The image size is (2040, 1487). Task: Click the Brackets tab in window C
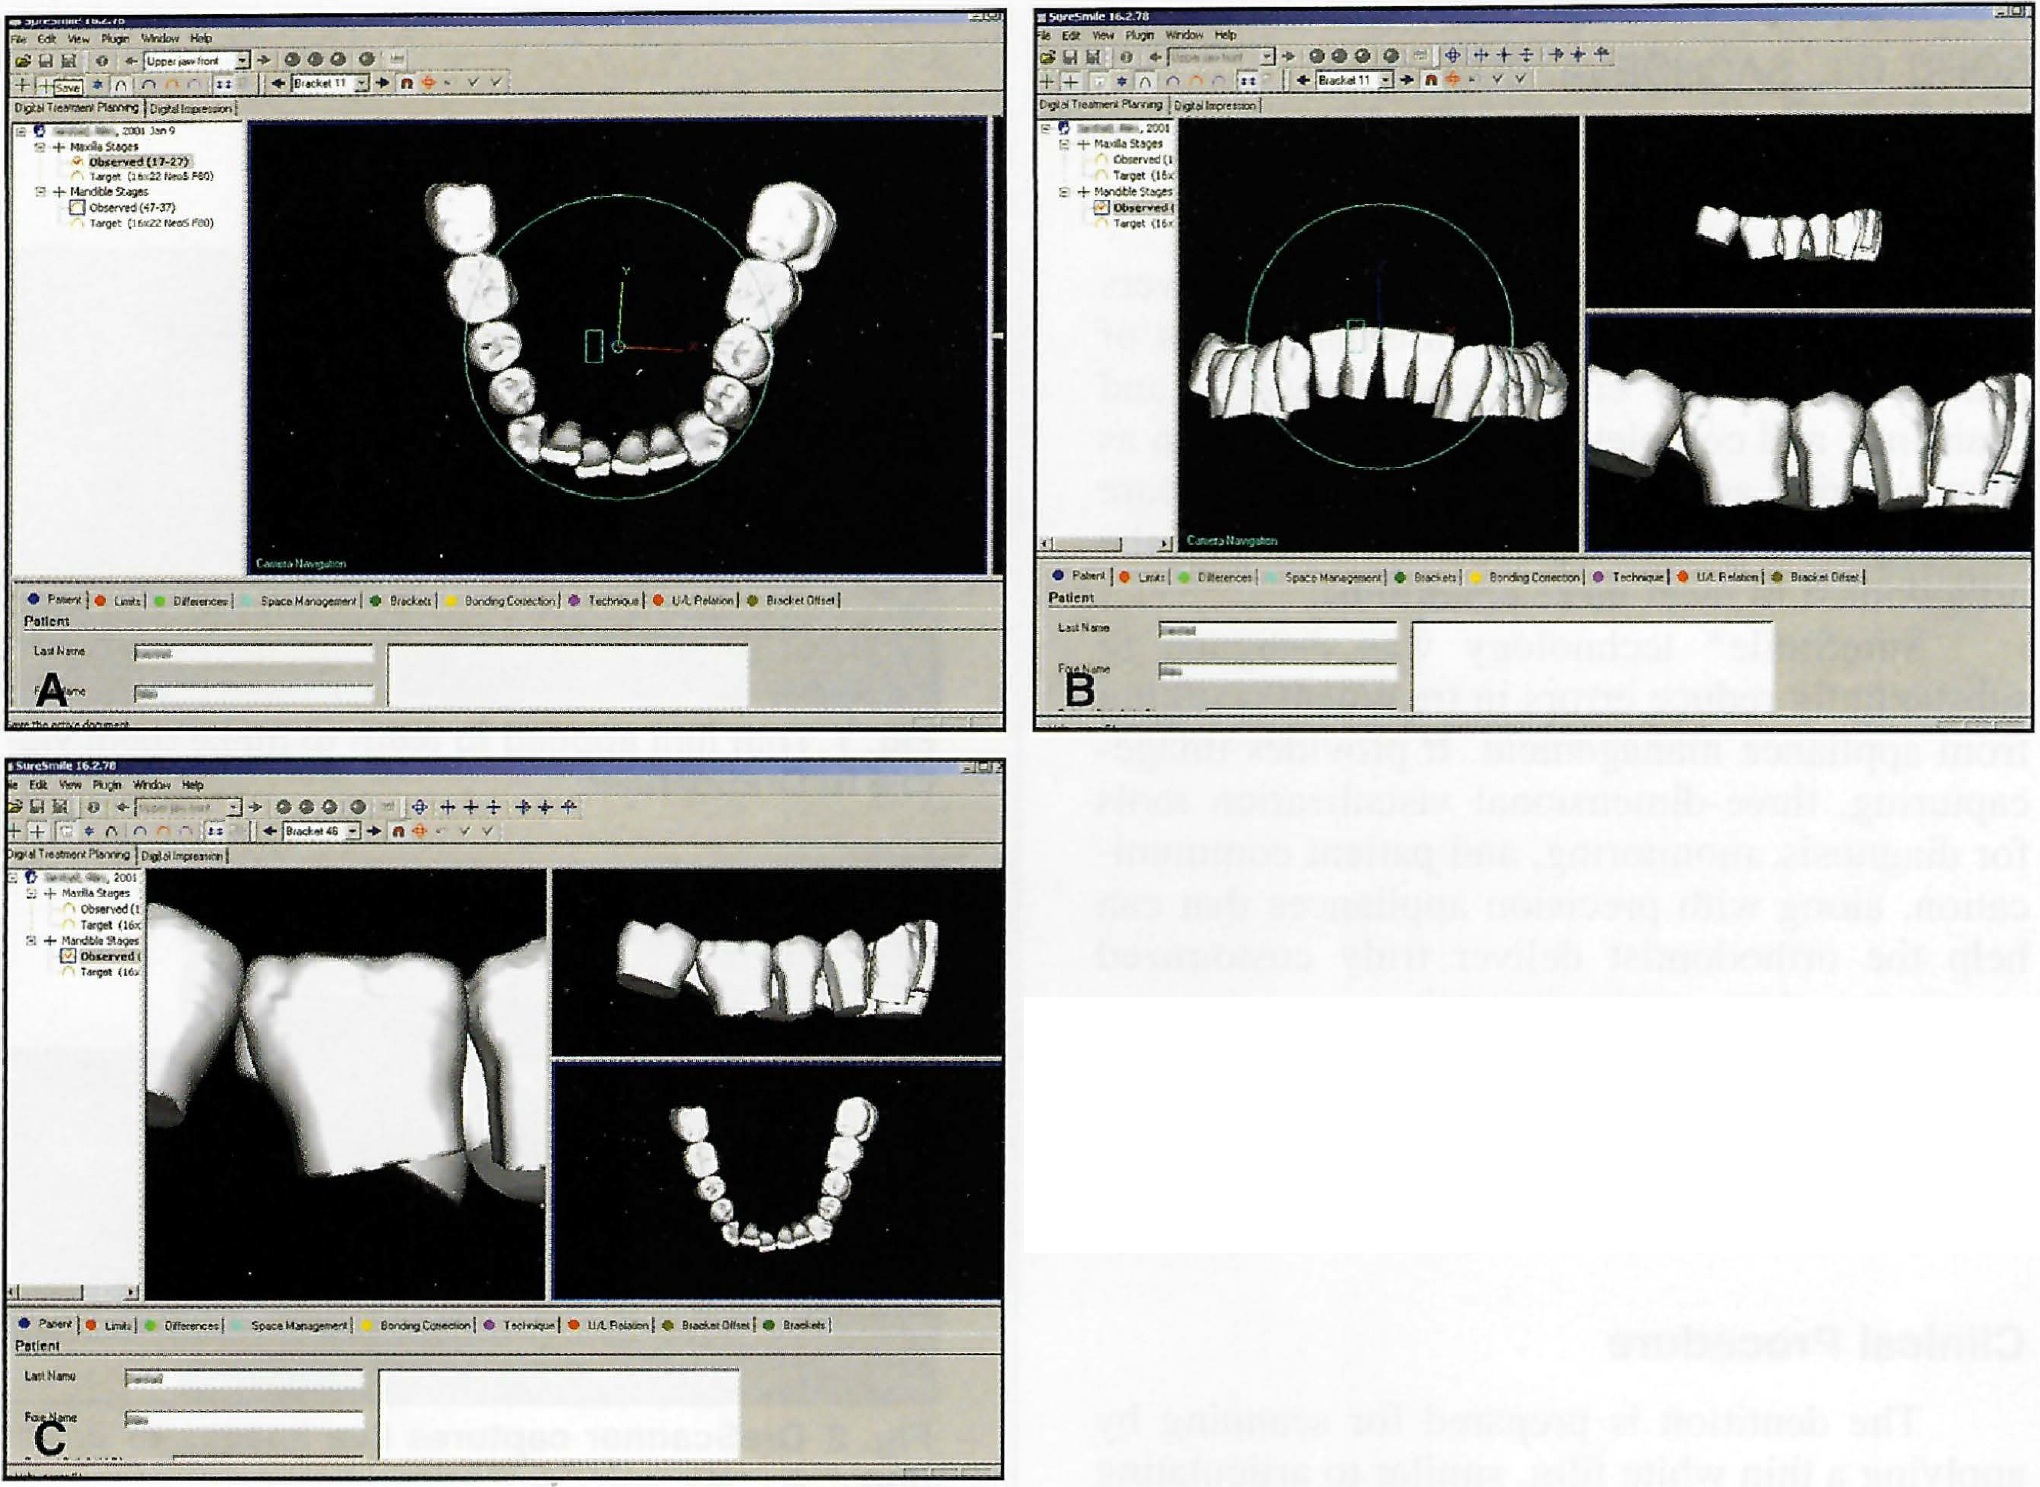click(796, 1326)
